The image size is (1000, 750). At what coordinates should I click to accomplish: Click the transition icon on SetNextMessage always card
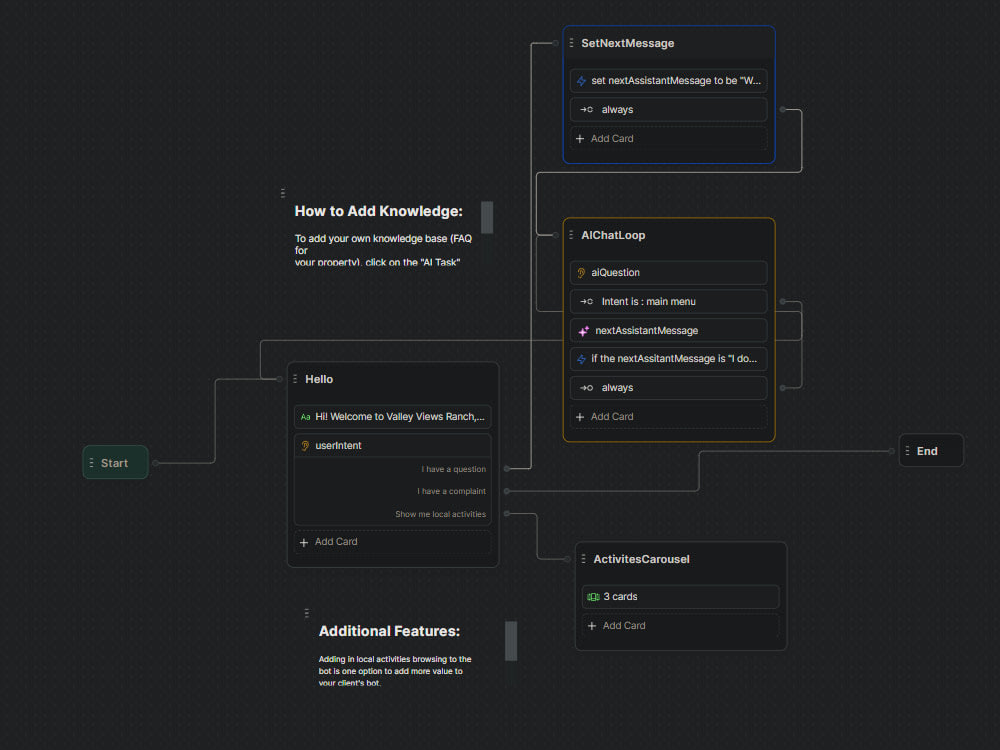point(586,110)
